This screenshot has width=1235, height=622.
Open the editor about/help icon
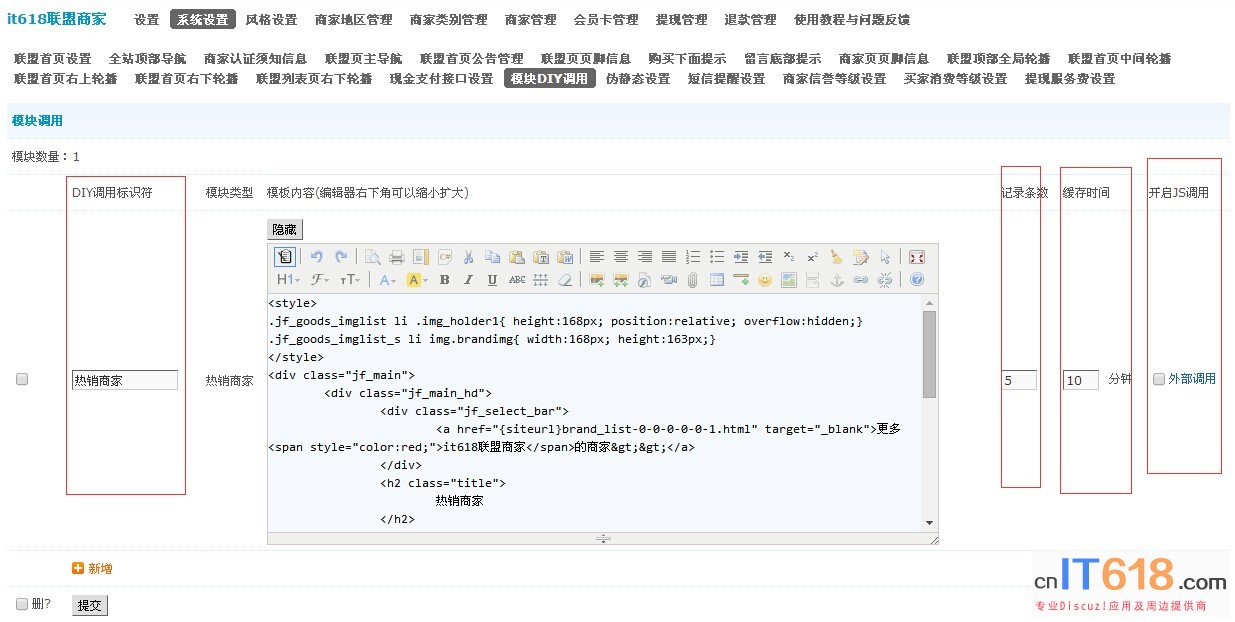pos(917,280)
